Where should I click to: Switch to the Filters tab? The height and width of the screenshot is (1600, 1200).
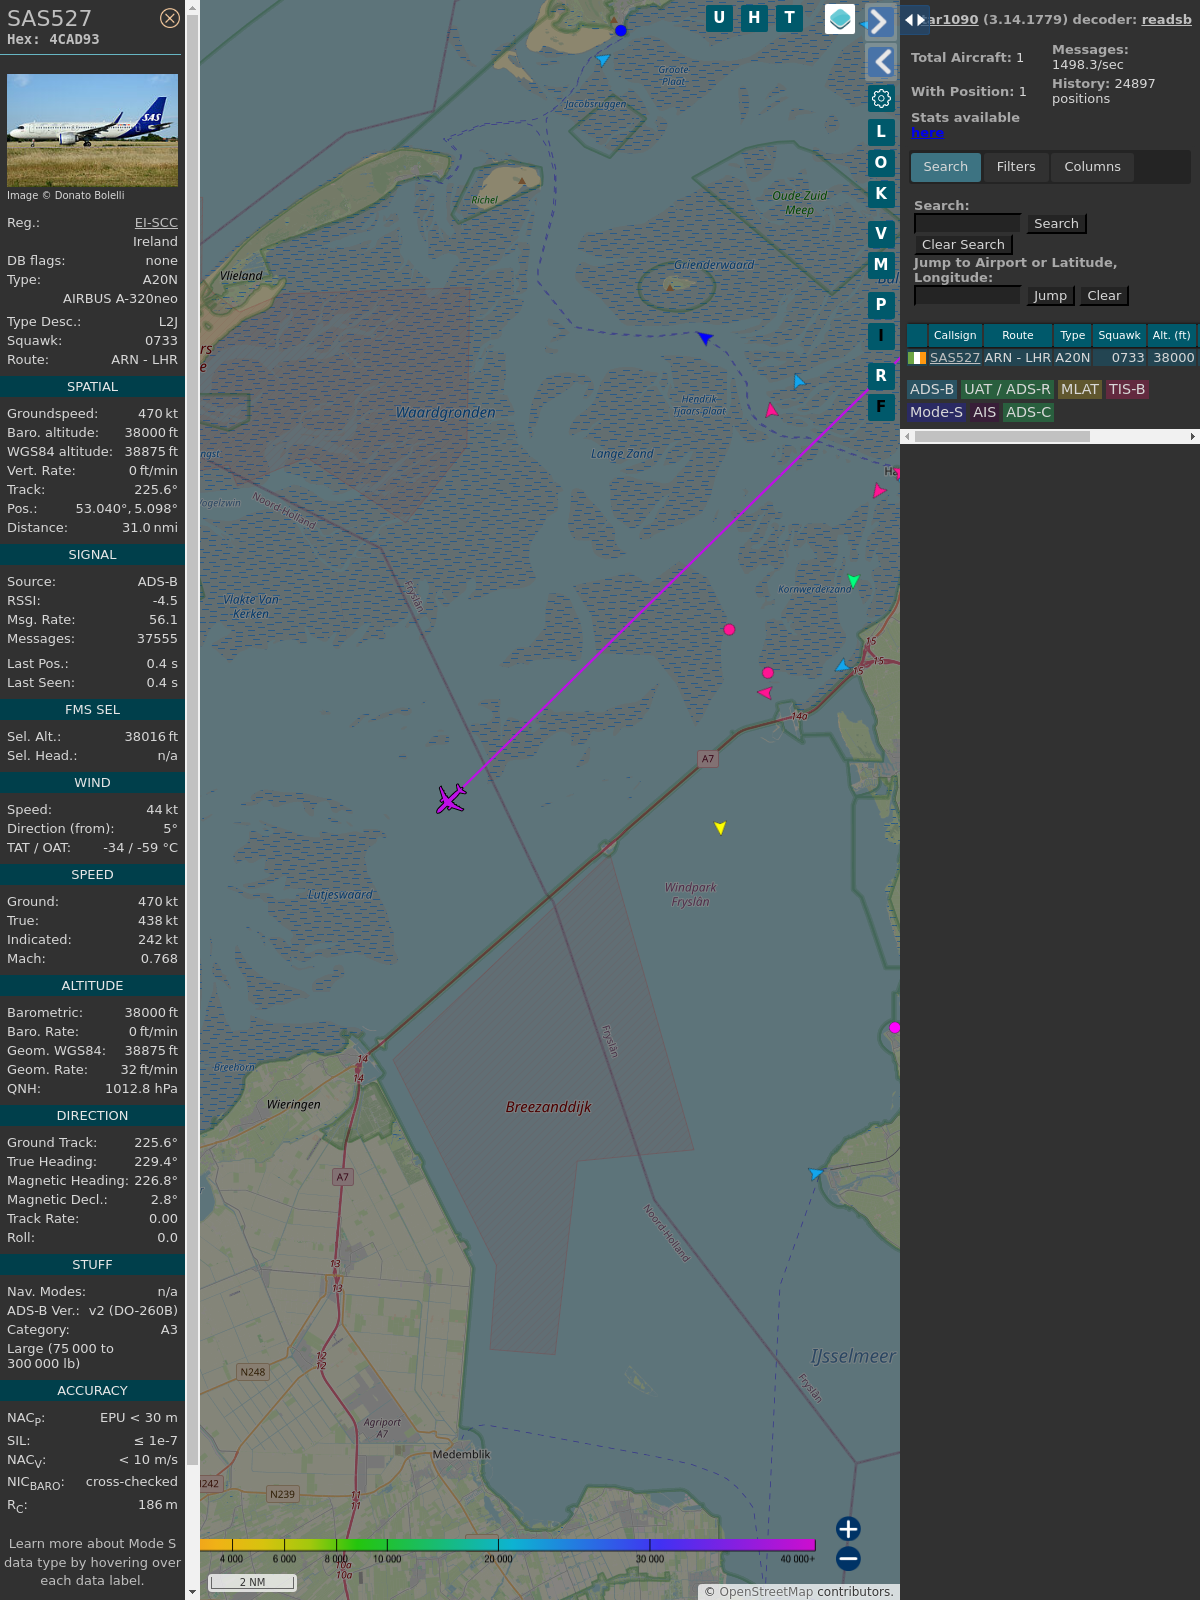click(1015, 167)
